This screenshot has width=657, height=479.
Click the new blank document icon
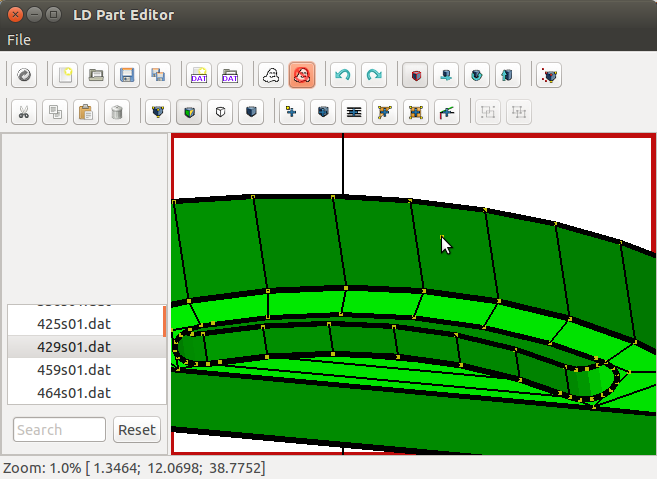coord(64,75)
